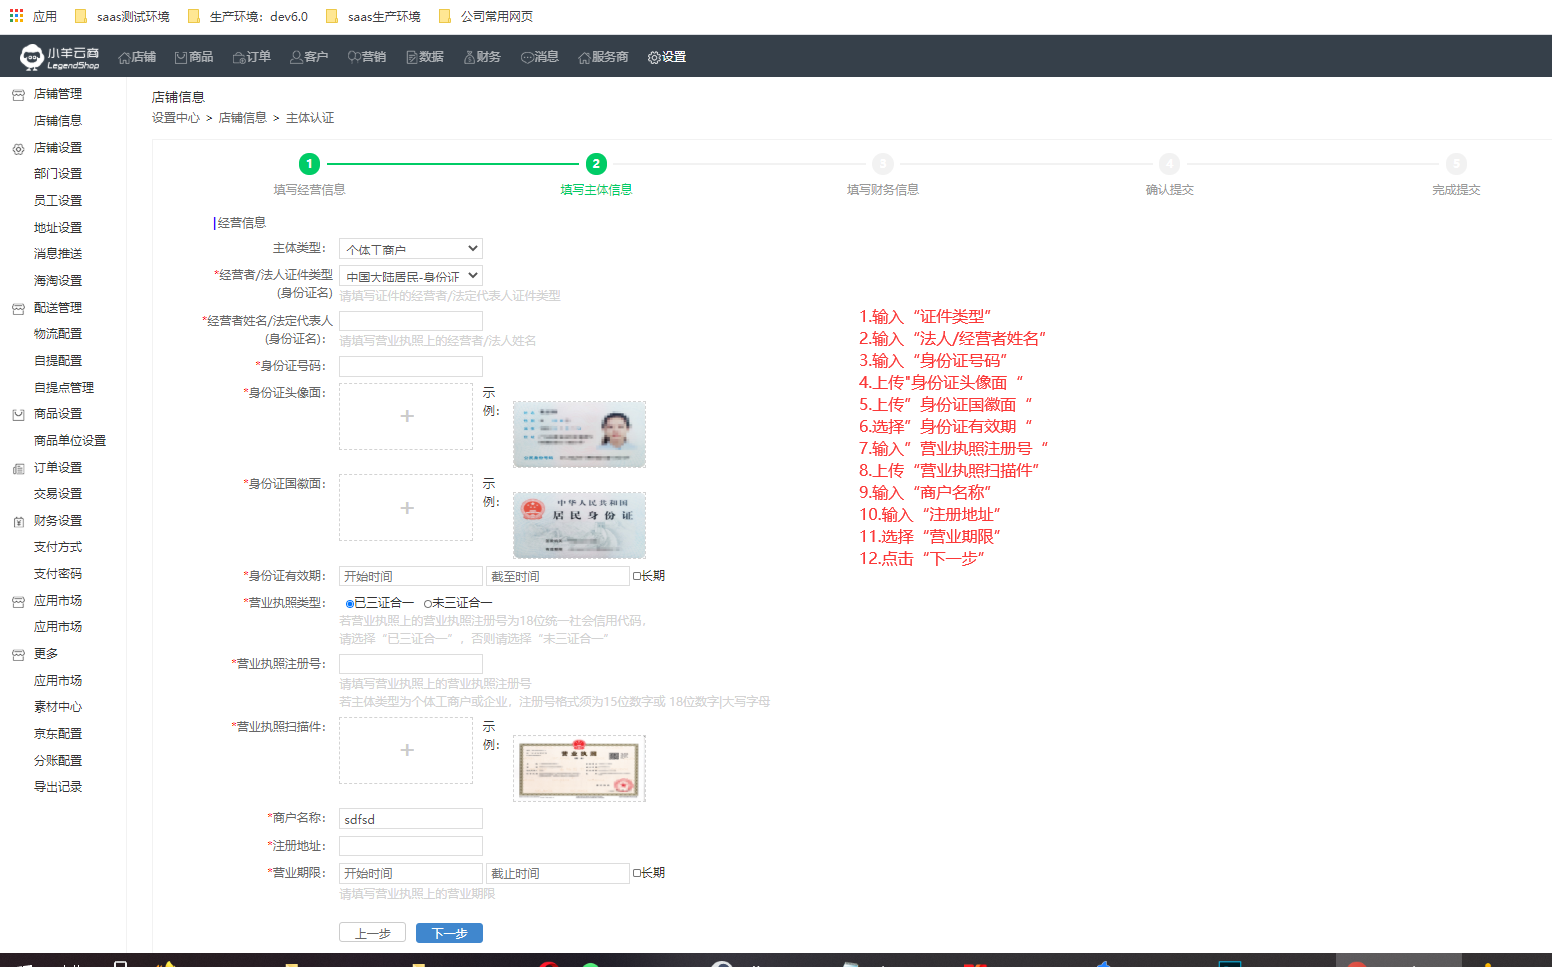Click the LegendShop logo icon

coord(32,57)
